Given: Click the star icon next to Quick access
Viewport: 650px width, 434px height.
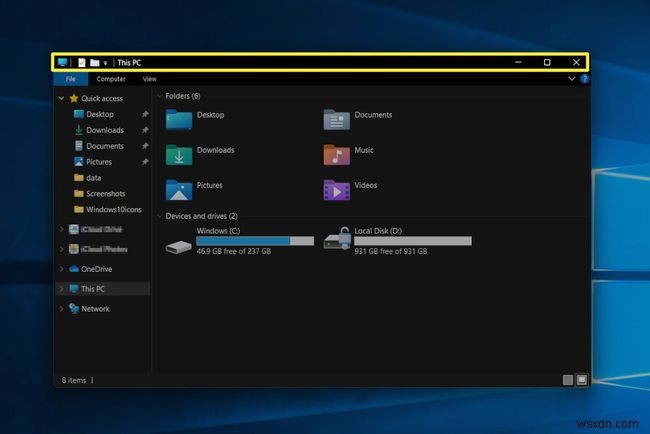Looking at the screenshot, I should click(x=74, y=98).
